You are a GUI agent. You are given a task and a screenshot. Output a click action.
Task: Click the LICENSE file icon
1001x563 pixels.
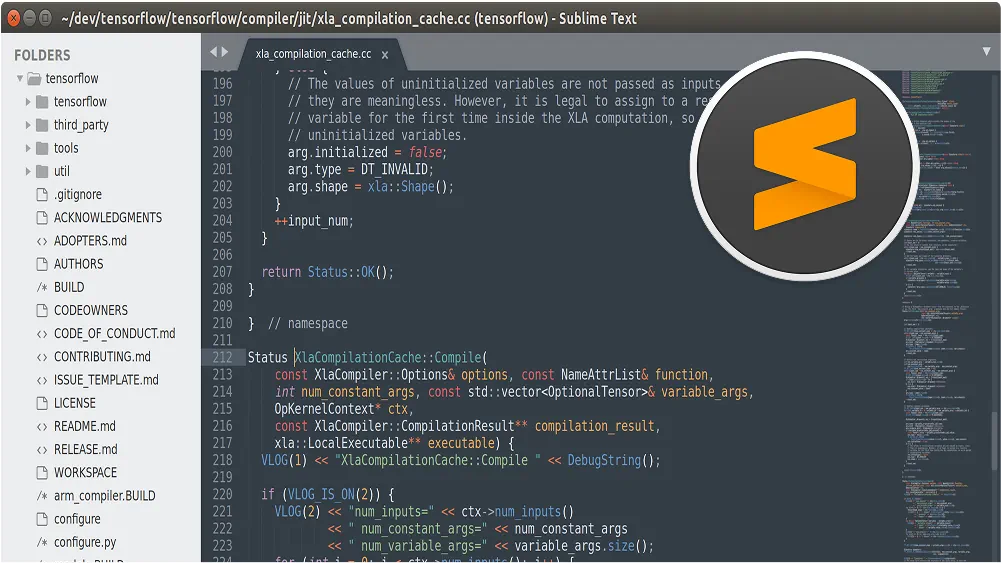pyautogui.click(x=42, y=403)
